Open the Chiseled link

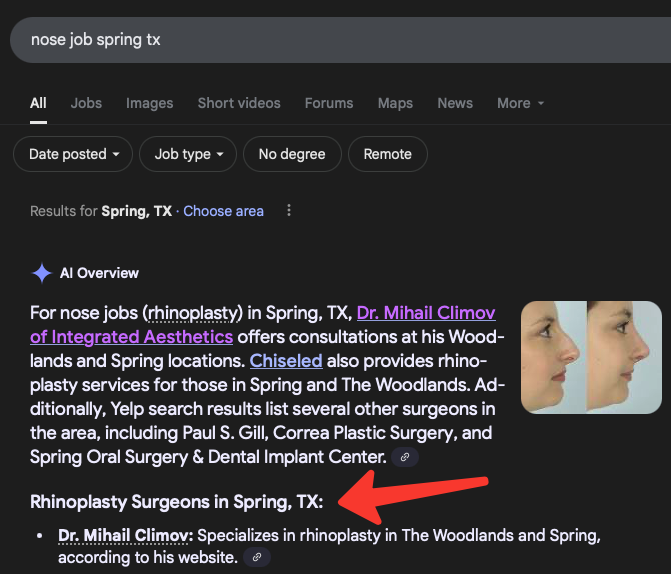pyautogui.click(x=286, y=361)
